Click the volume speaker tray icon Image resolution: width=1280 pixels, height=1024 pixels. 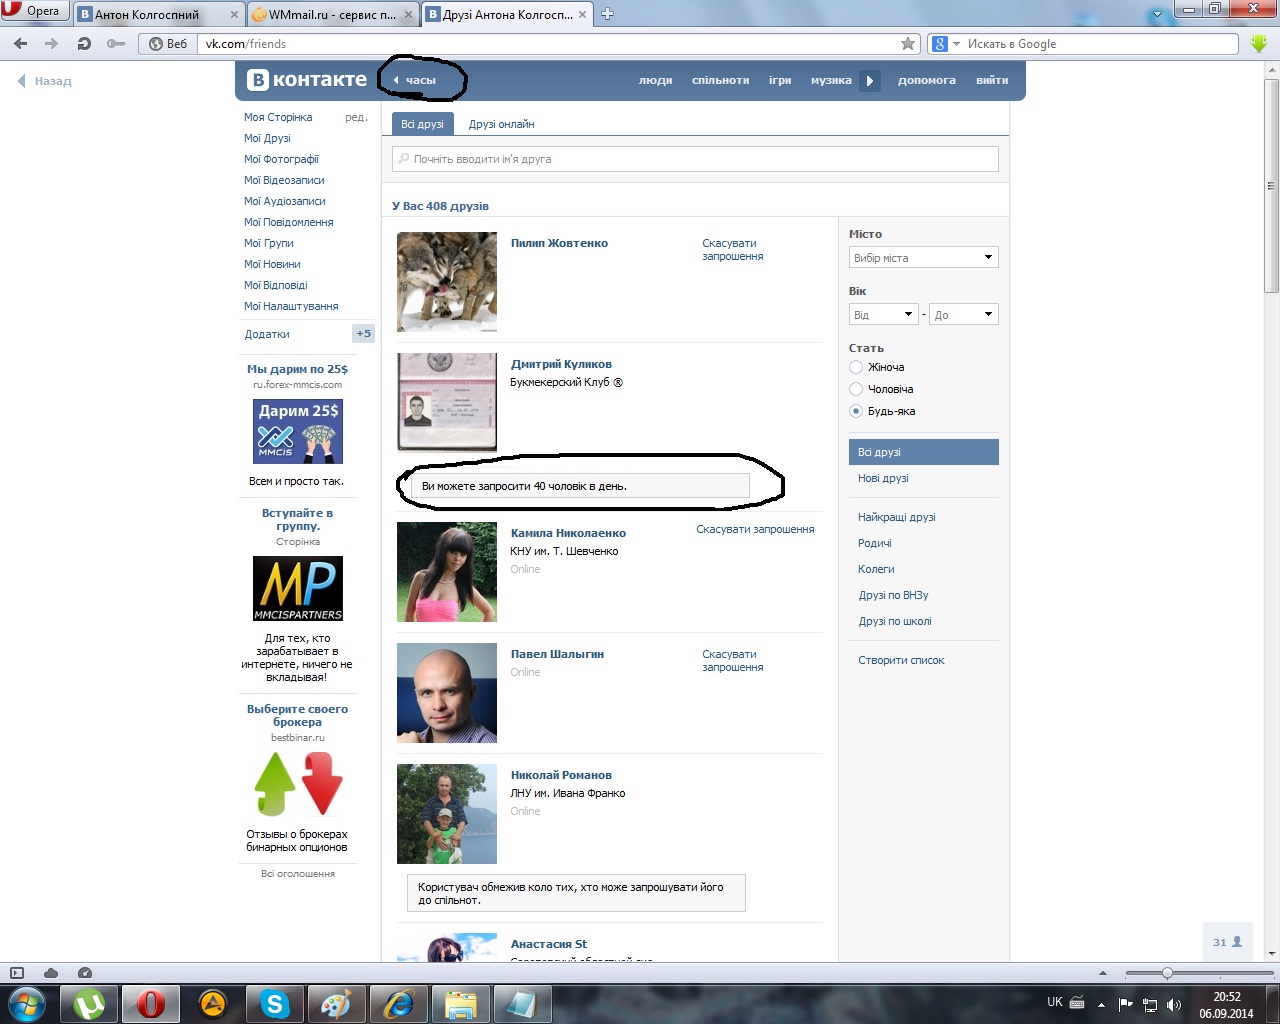pyautogui.click(x=1174, y=1004)
